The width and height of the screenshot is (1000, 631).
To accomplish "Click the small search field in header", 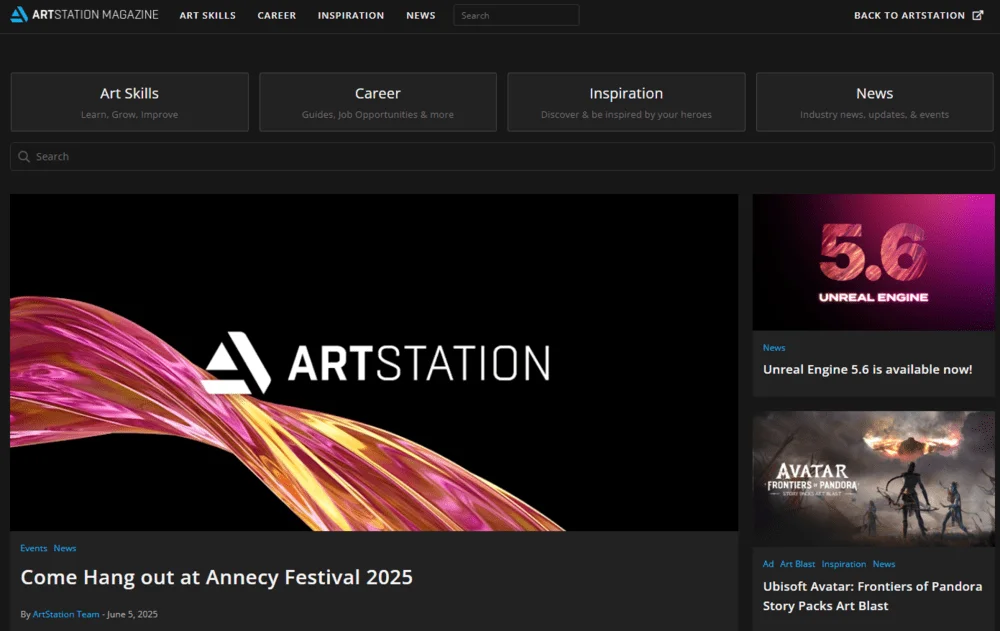I will 515,15.
